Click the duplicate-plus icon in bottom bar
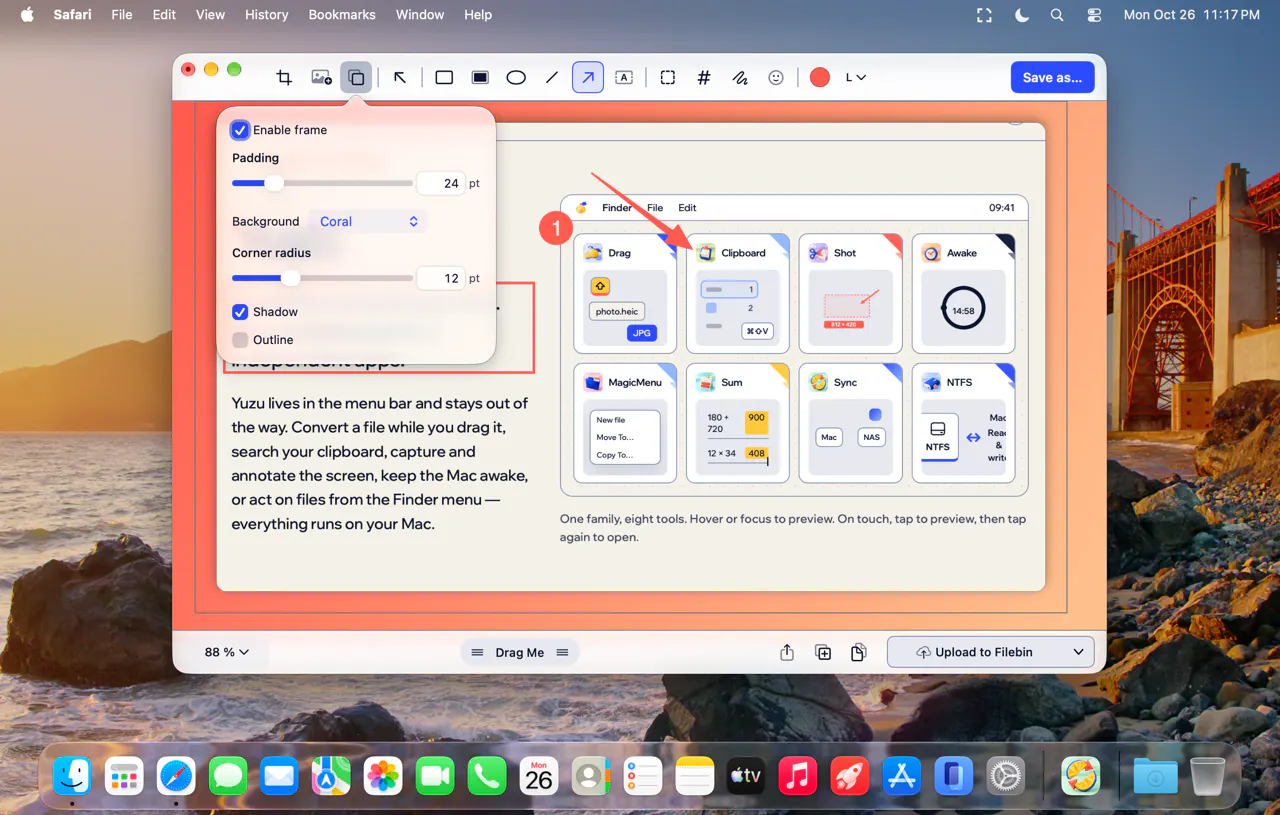1280x815 pixels. [x=823, y=652]
